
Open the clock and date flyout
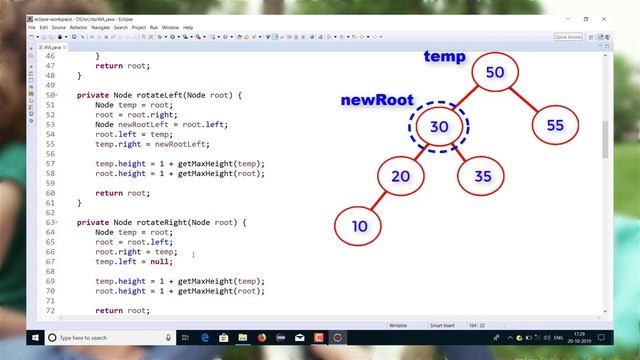(580, 338)
